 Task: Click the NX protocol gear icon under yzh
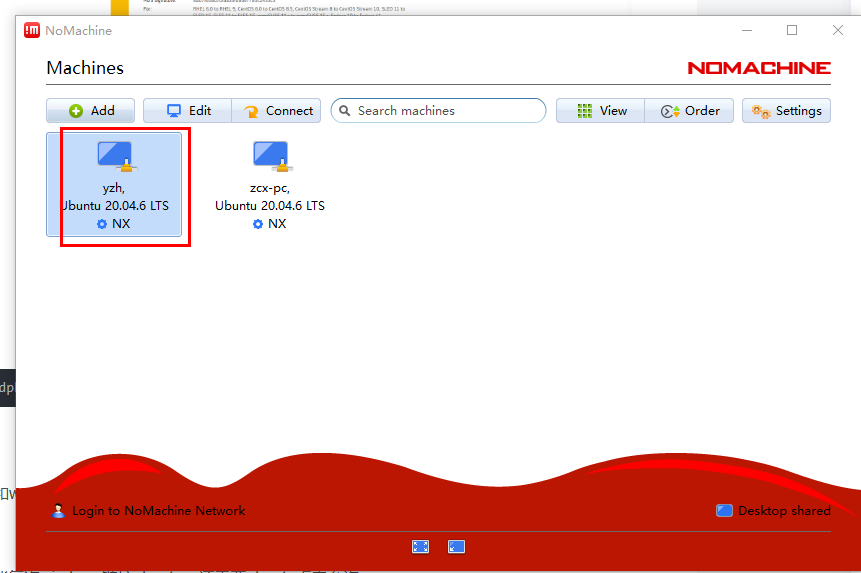tap(102, 224)
